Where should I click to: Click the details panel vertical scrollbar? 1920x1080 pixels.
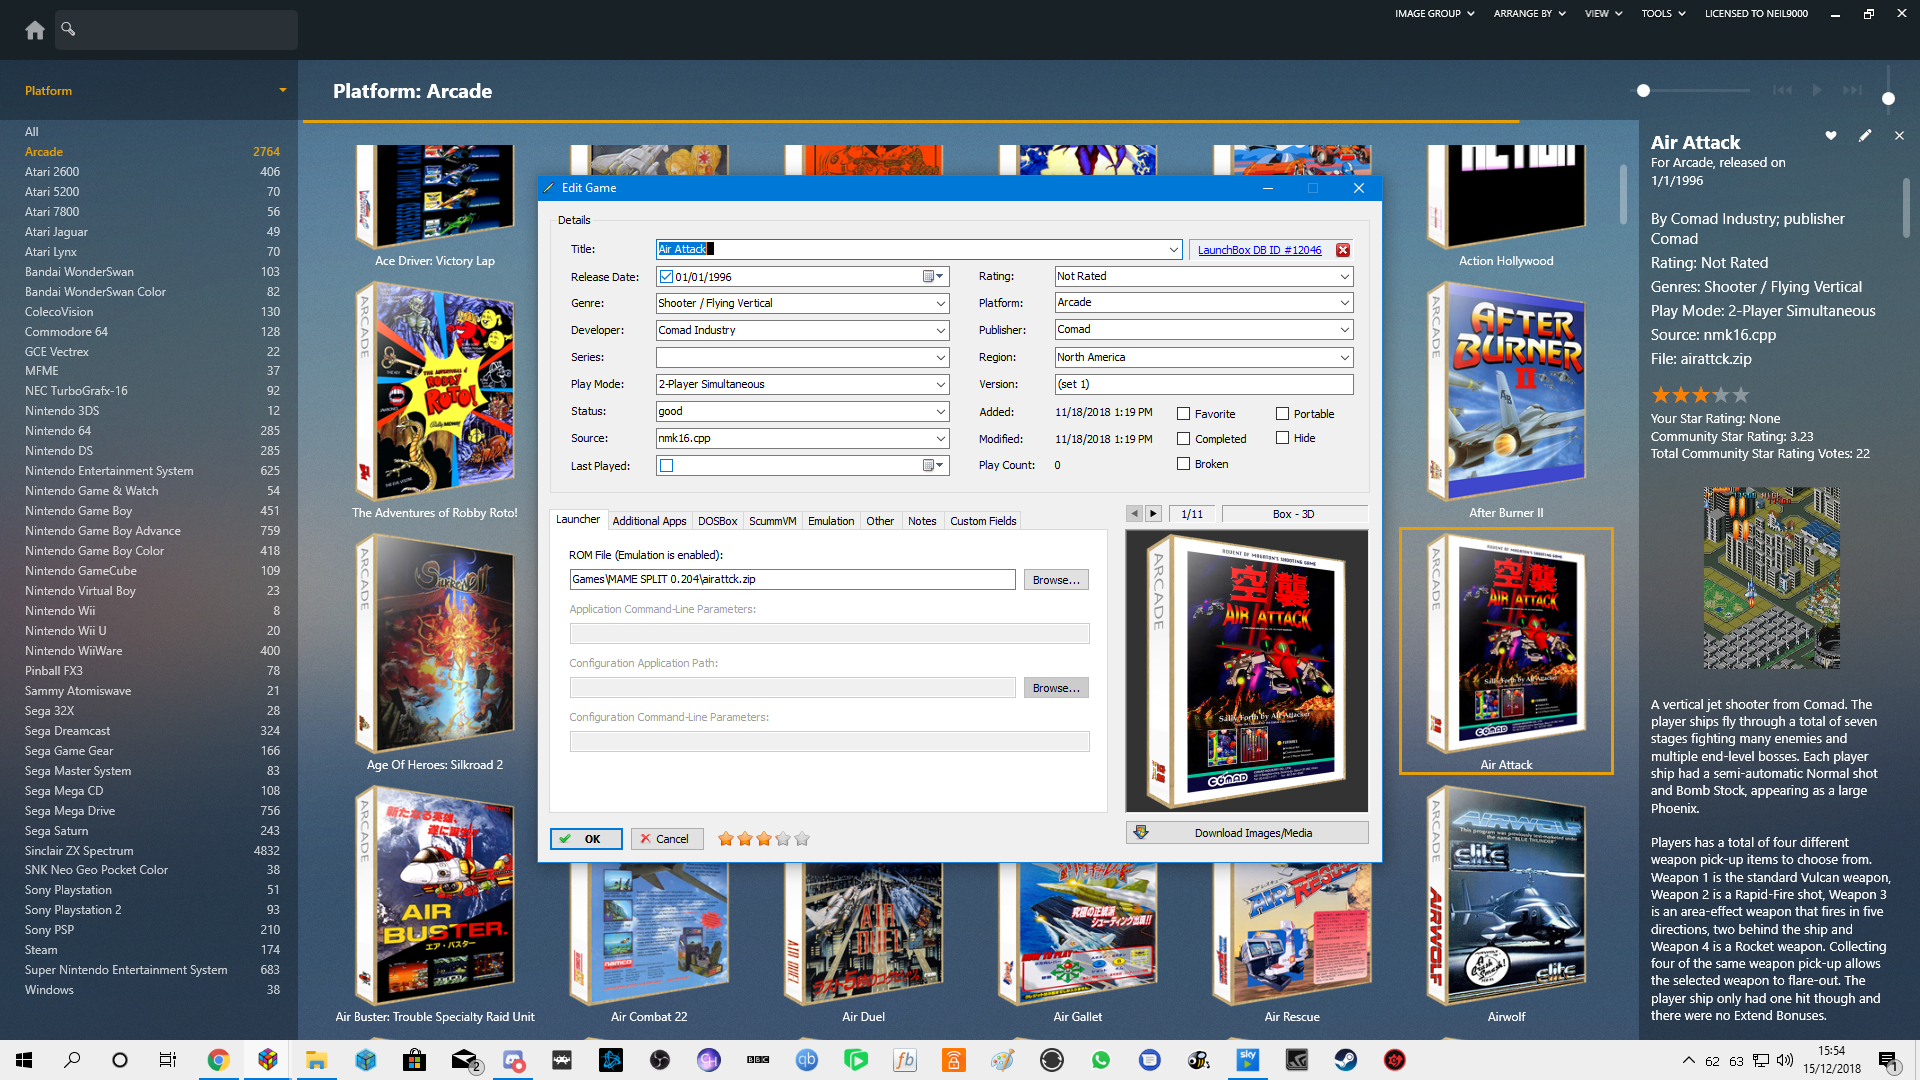(x=1907, y=208)
